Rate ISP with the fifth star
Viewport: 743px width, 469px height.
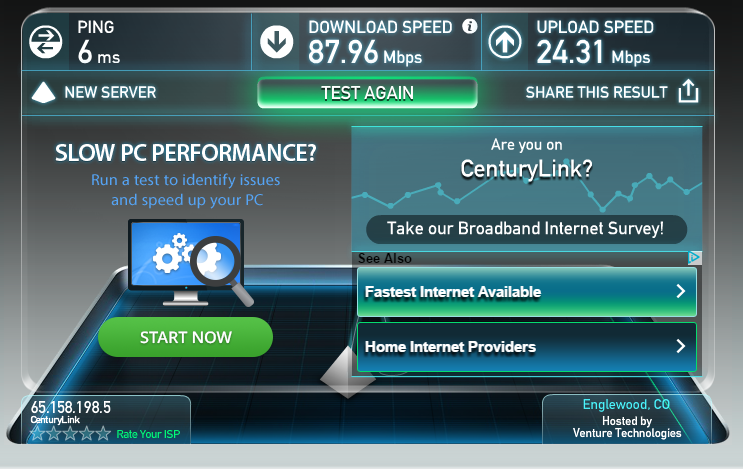(103, 433)
